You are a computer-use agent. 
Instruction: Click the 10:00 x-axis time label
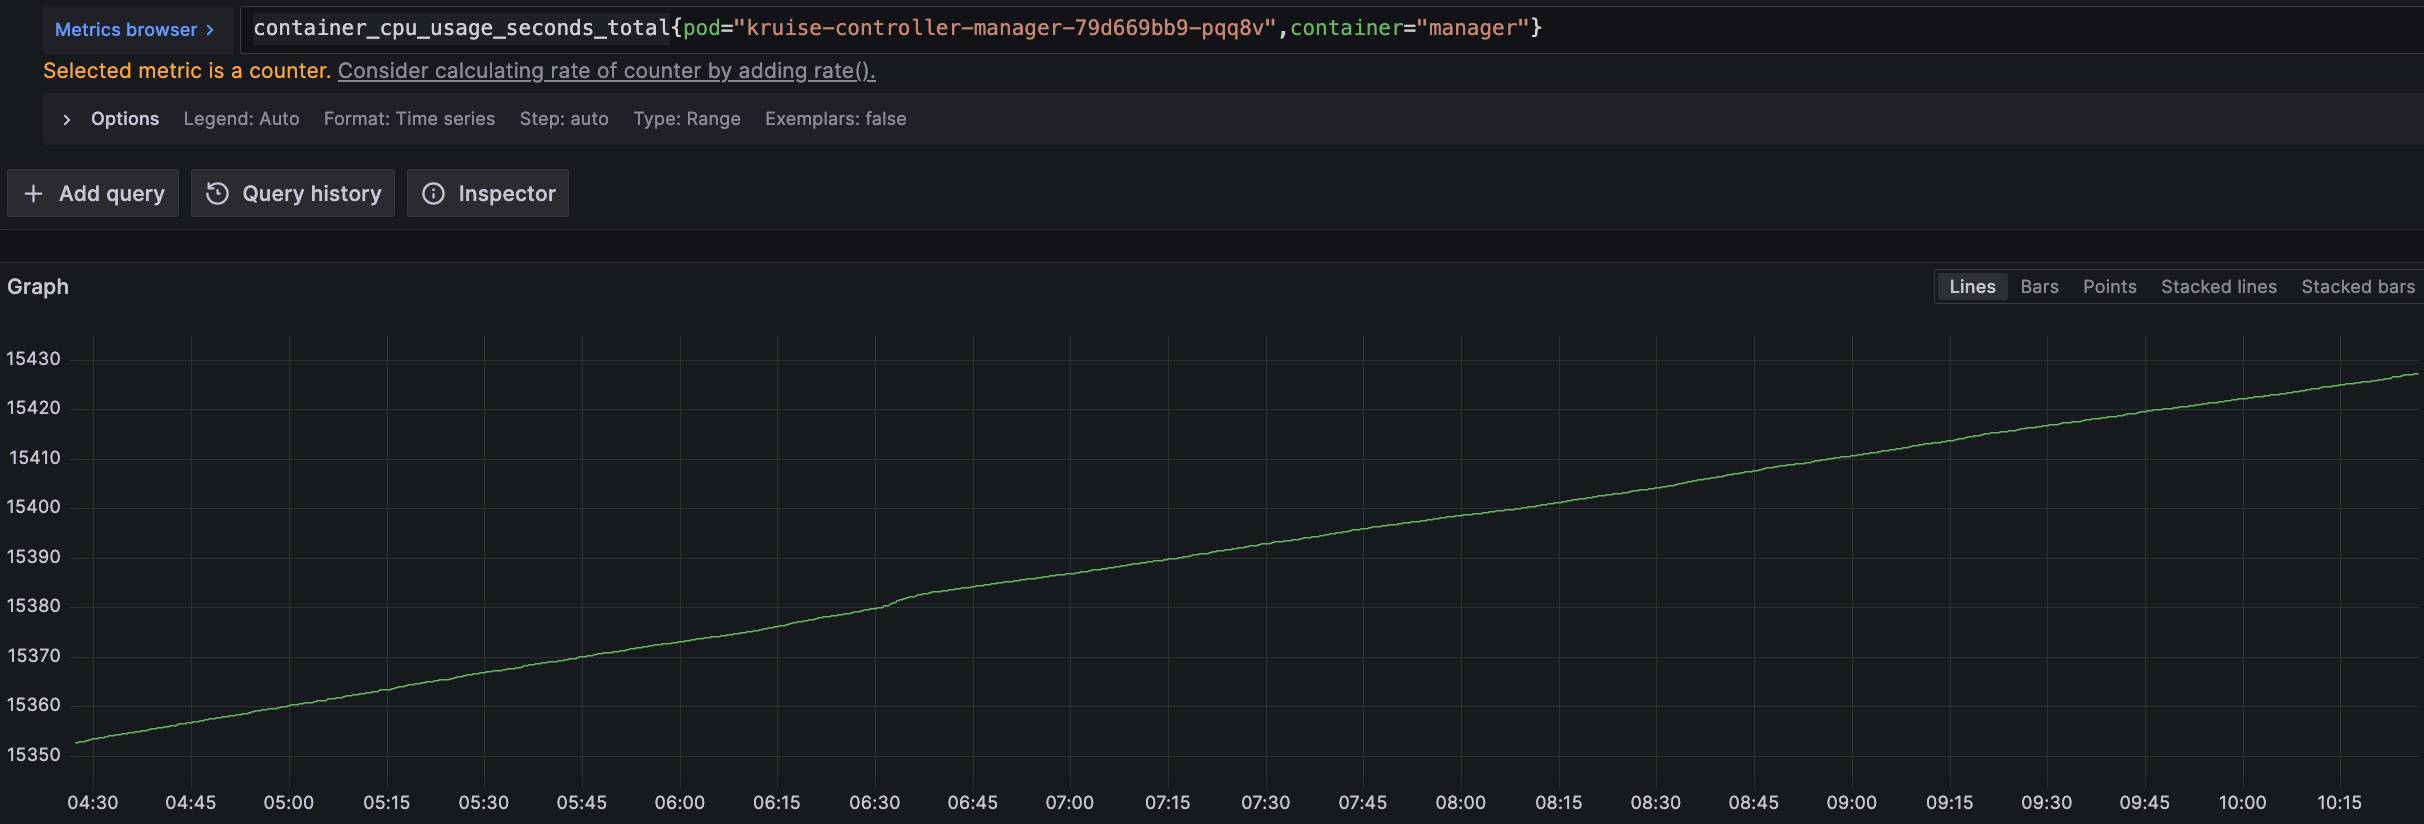(2243, 803)
